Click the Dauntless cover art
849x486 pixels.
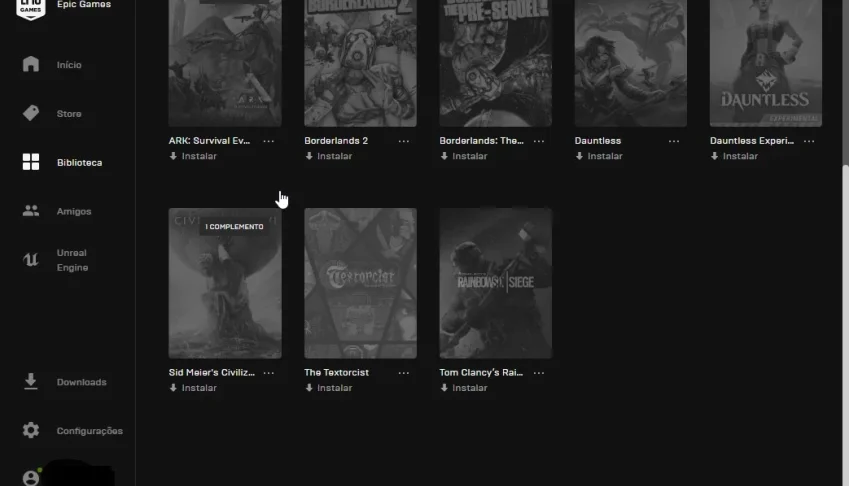(631, 63)
